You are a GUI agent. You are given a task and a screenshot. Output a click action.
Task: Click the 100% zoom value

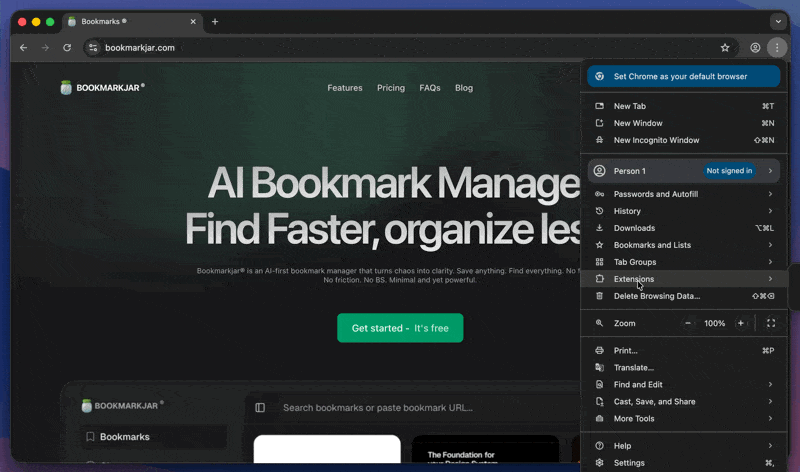[714, 323]
